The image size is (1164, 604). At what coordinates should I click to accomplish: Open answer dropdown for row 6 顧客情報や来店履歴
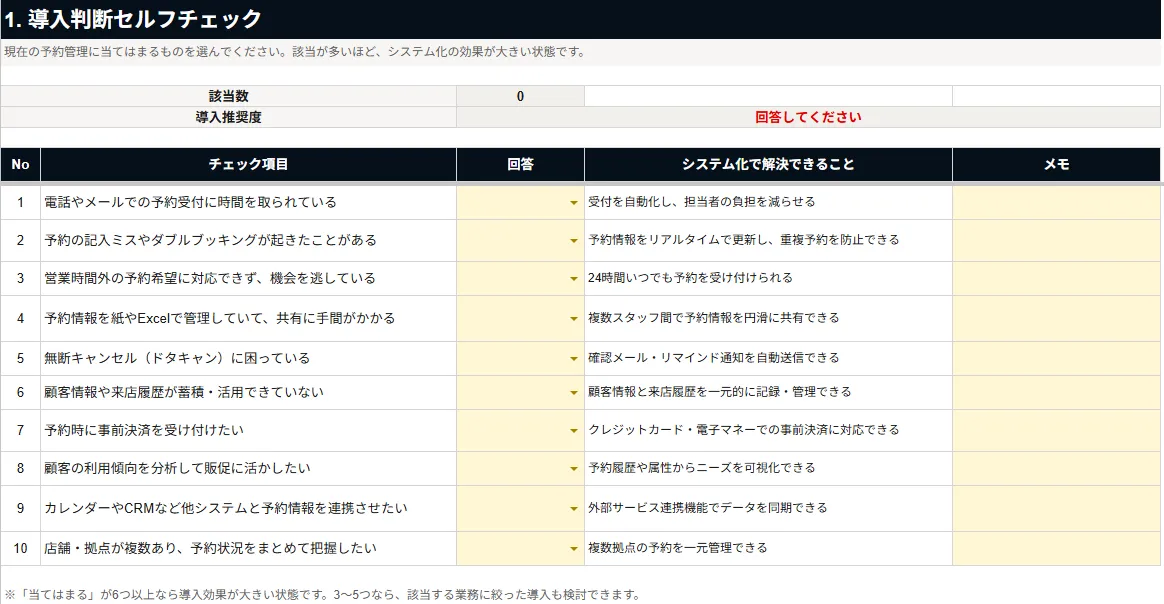tap(573, 393)
